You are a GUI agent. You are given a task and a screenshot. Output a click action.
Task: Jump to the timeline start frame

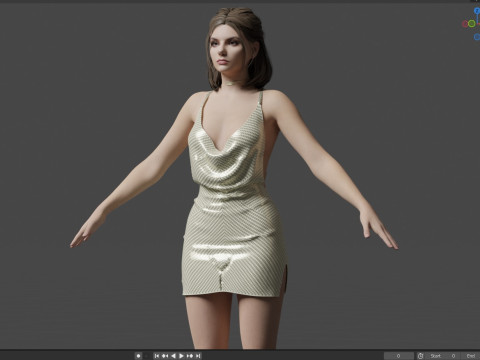click(157, 356)
